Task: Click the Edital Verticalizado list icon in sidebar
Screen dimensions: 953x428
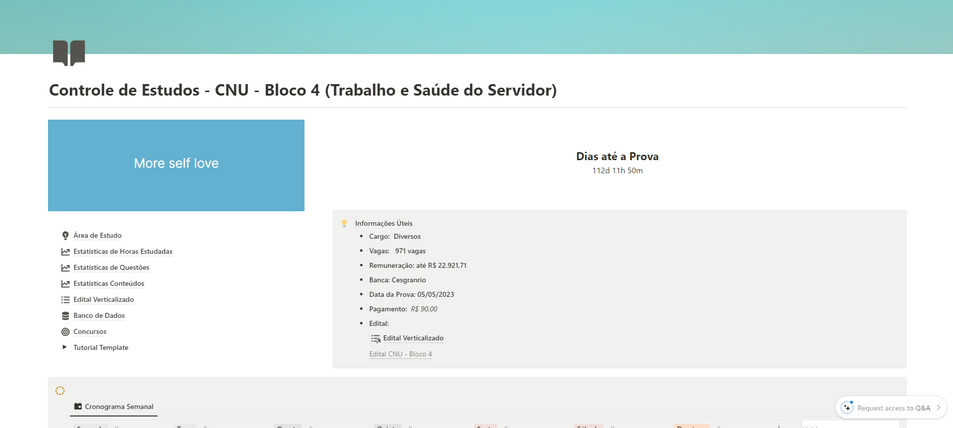Action: [65, 300]
